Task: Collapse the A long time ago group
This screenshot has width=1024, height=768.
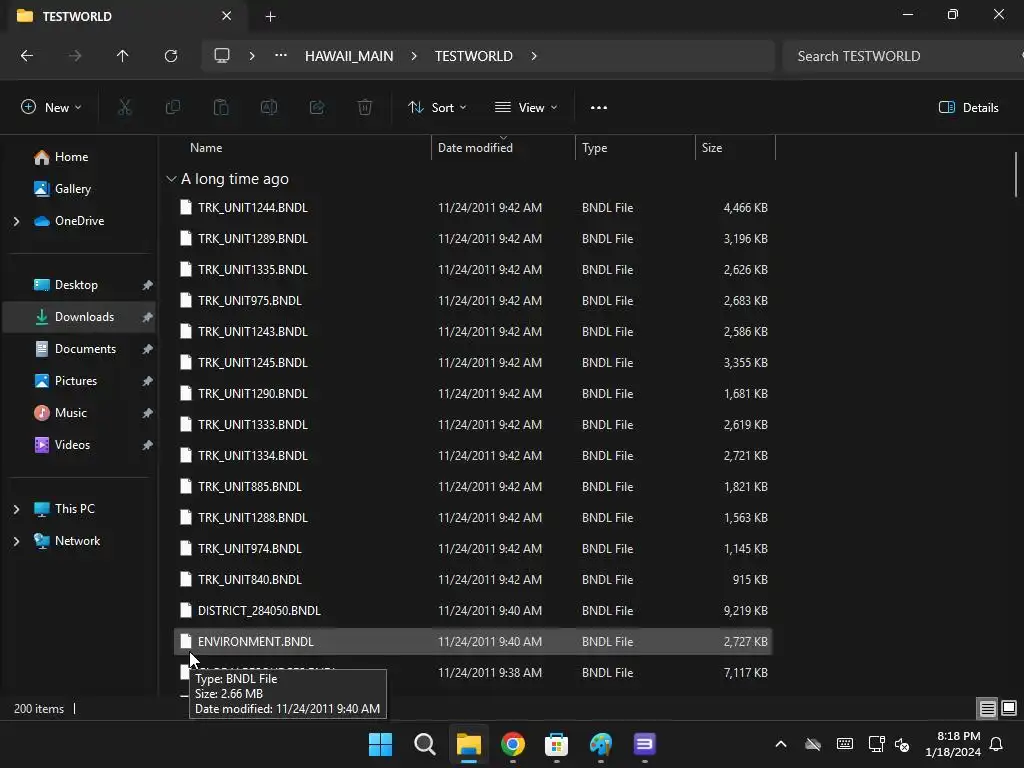Action: (171, 179)
